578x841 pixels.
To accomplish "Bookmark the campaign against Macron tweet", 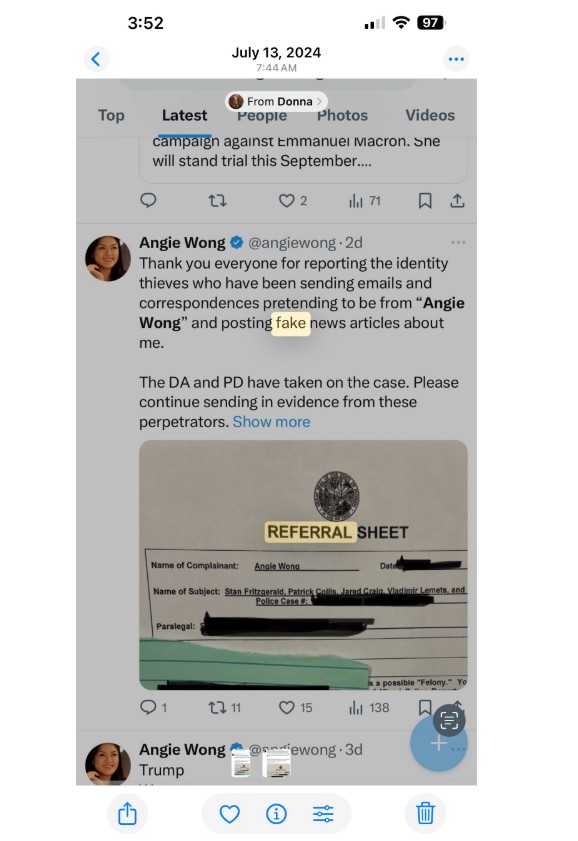I will coord(425,201).
